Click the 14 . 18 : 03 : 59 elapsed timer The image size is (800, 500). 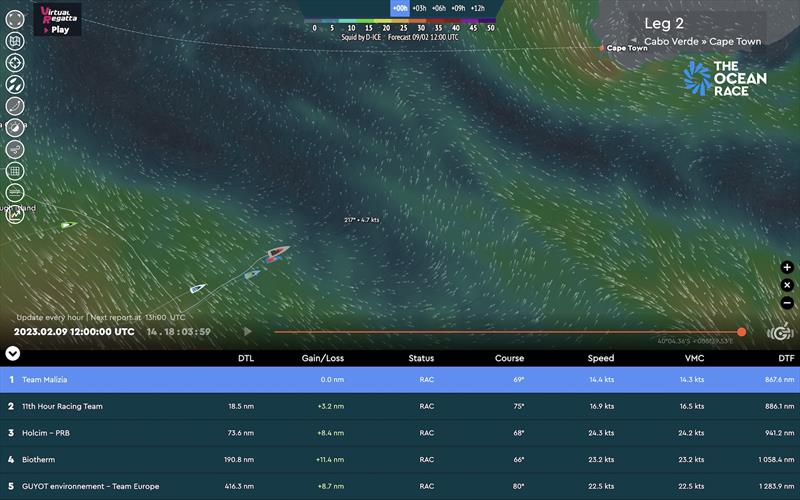coord(179,332)
